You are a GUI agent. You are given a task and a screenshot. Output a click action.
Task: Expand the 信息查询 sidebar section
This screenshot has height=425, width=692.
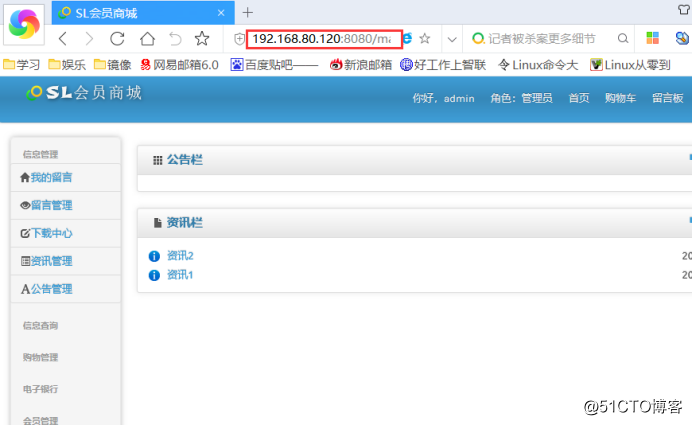click(x=41, y=326)
